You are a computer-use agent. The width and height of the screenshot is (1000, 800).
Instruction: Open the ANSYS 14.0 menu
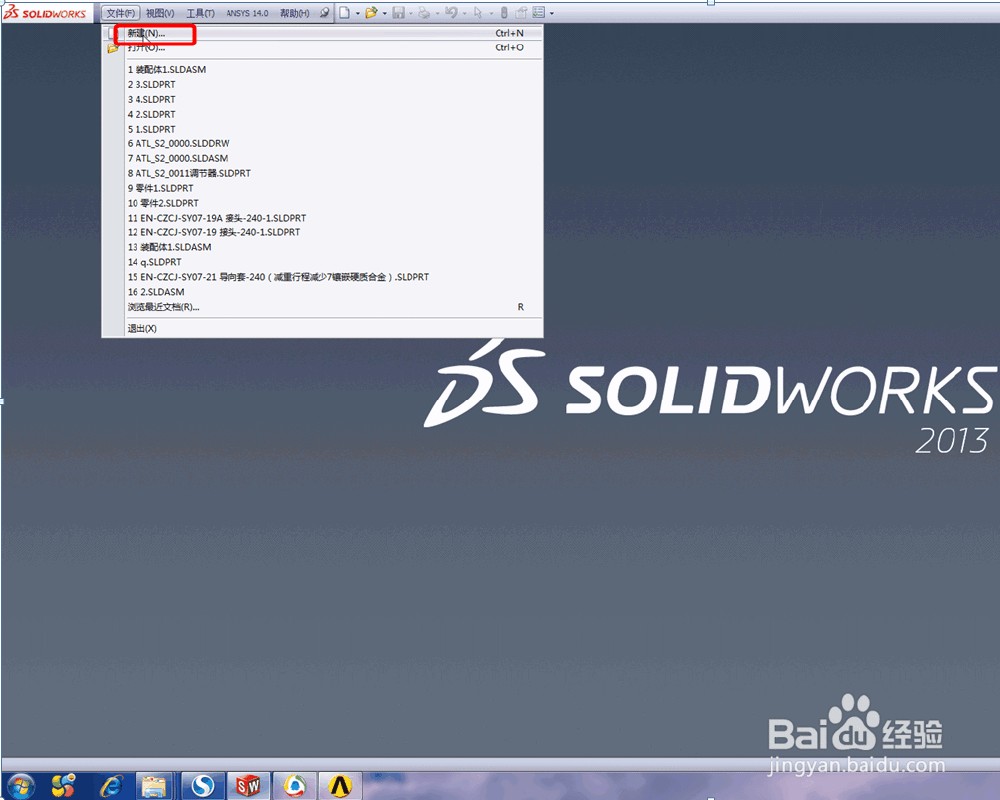click(247, 13)
